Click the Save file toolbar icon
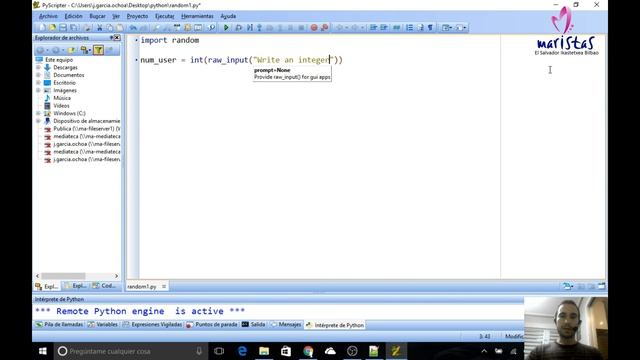Viewport: 640px width, 360px height. coord(63,28)
